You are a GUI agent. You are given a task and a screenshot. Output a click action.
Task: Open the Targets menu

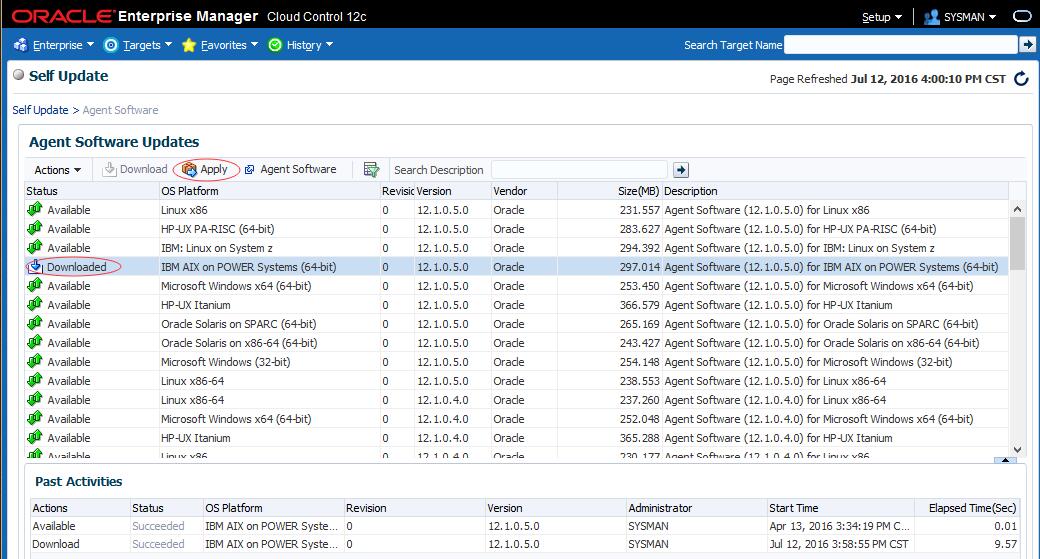147,45
